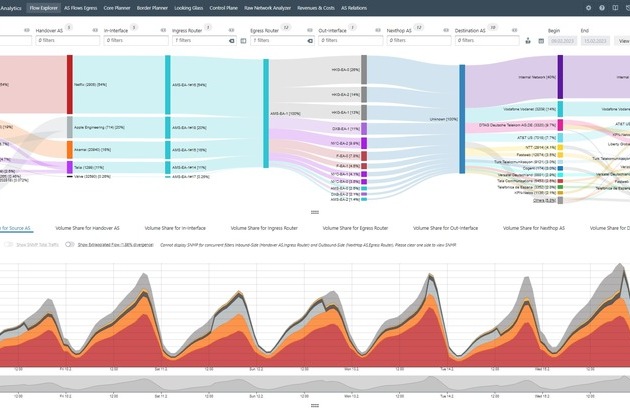Open the help question mark icon
The image size is (630, 412).
click(x=602, y=8)
